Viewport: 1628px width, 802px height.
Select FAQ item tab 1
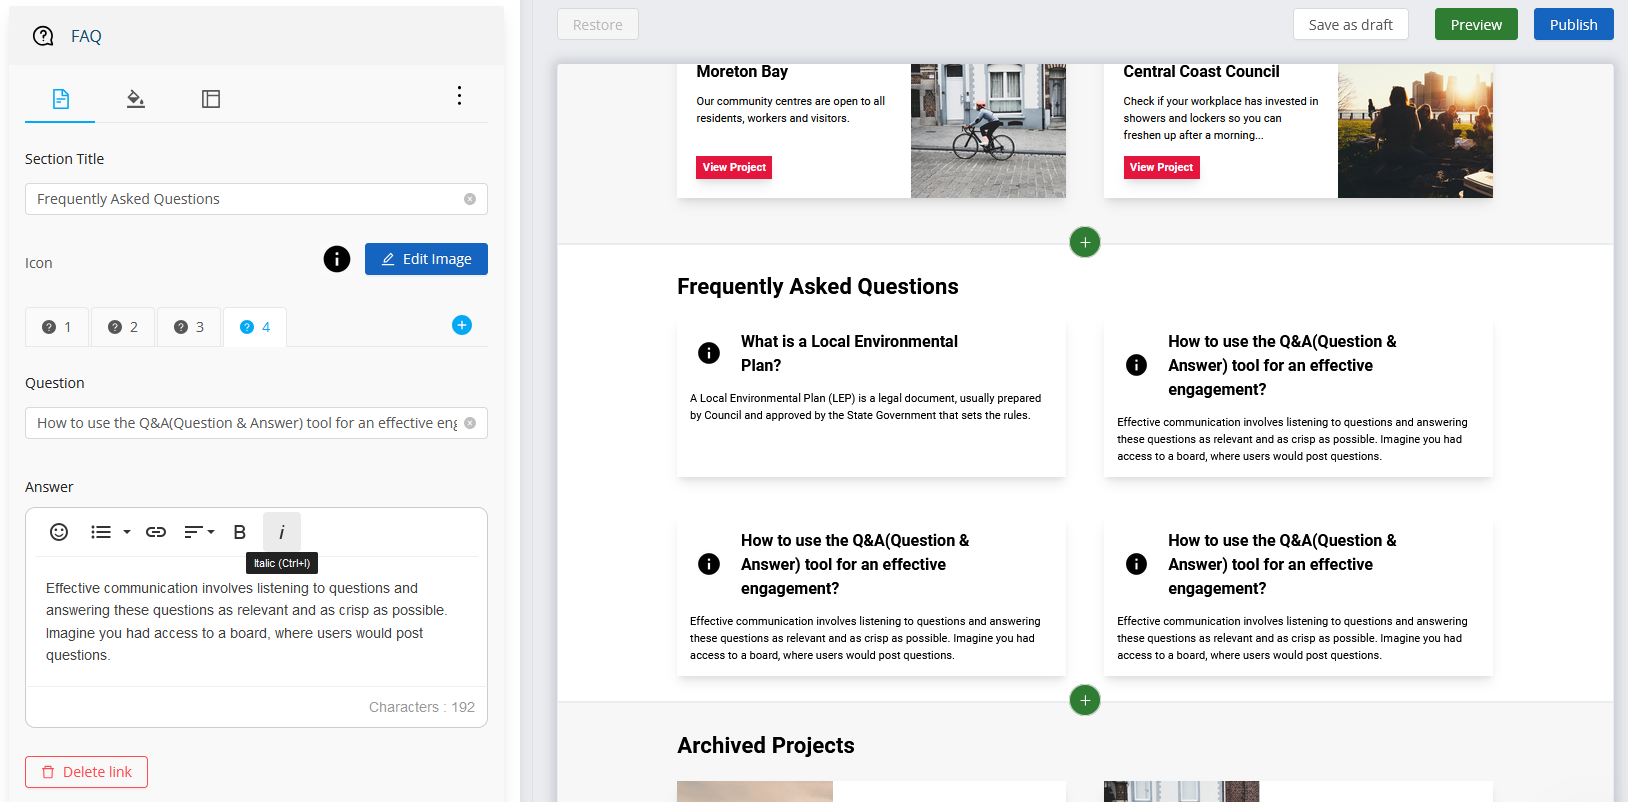tap(57, 327)
